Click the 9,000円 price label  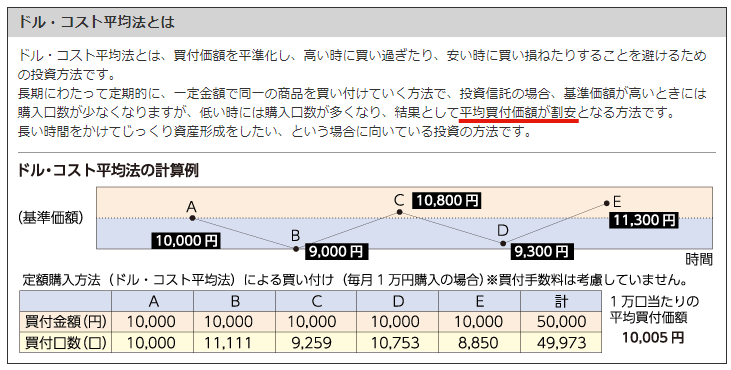coord(336,252)
